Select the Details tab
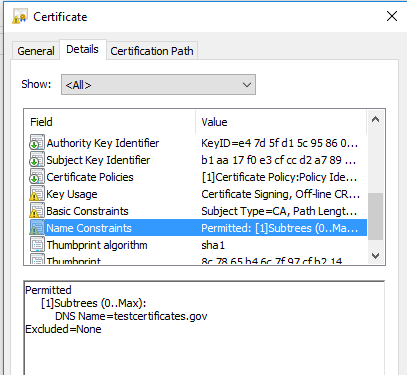Screen dimensions: 407x381 pos(82,49)
